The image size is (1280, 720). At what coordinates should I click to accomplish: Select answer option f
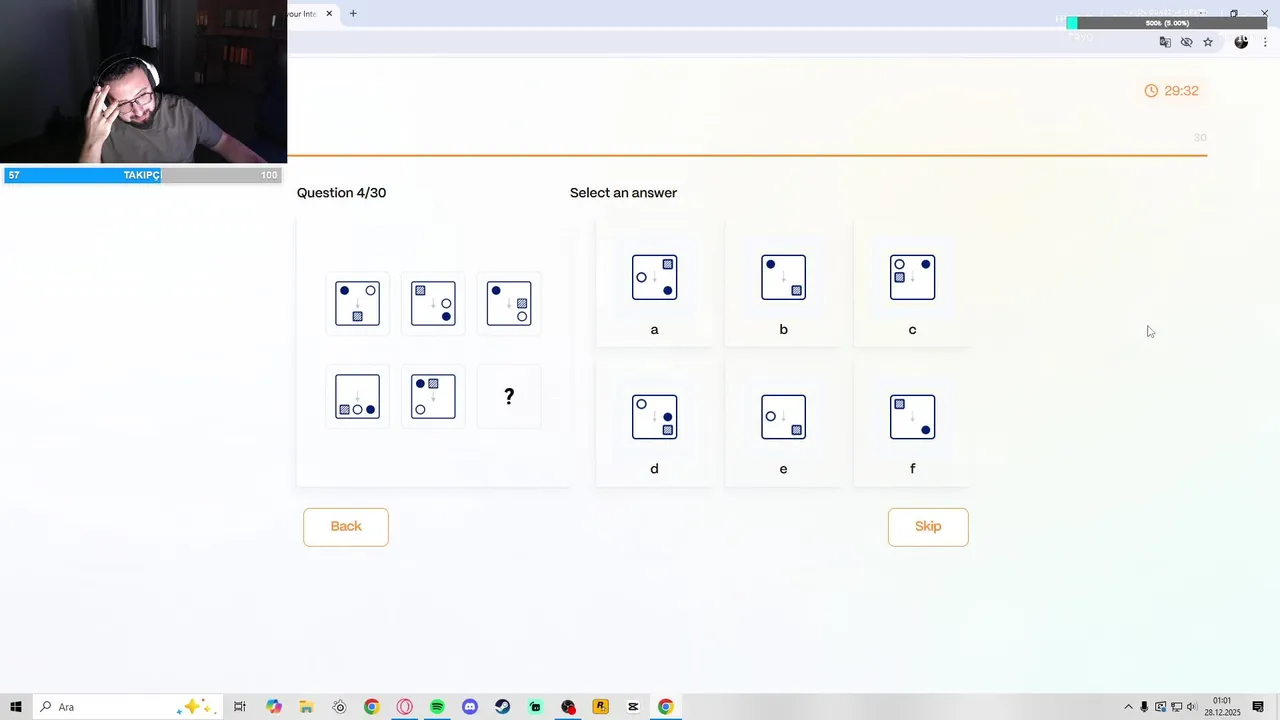[912, 423]
